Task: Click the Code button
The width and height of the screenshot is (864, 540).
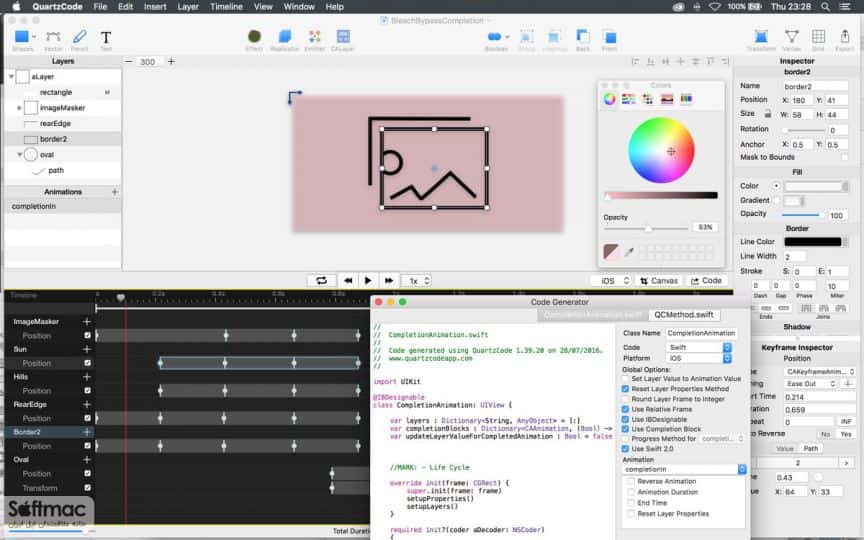Action: (706, 281)
